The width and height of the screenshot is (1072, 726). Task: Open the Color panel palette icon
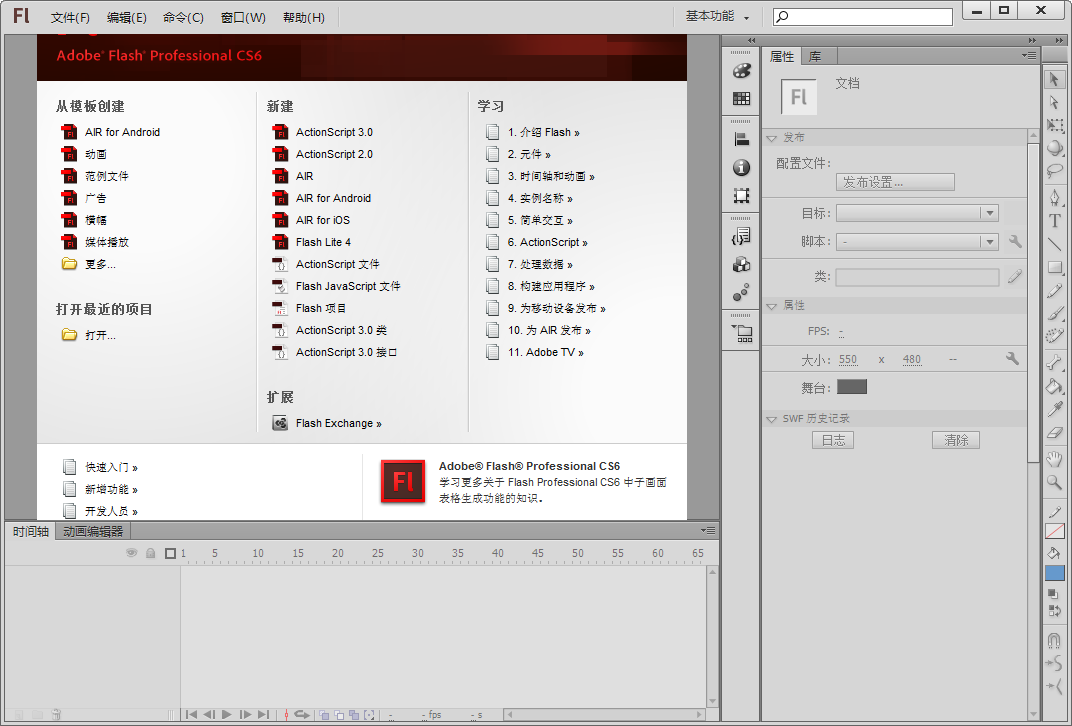point(741,71)
